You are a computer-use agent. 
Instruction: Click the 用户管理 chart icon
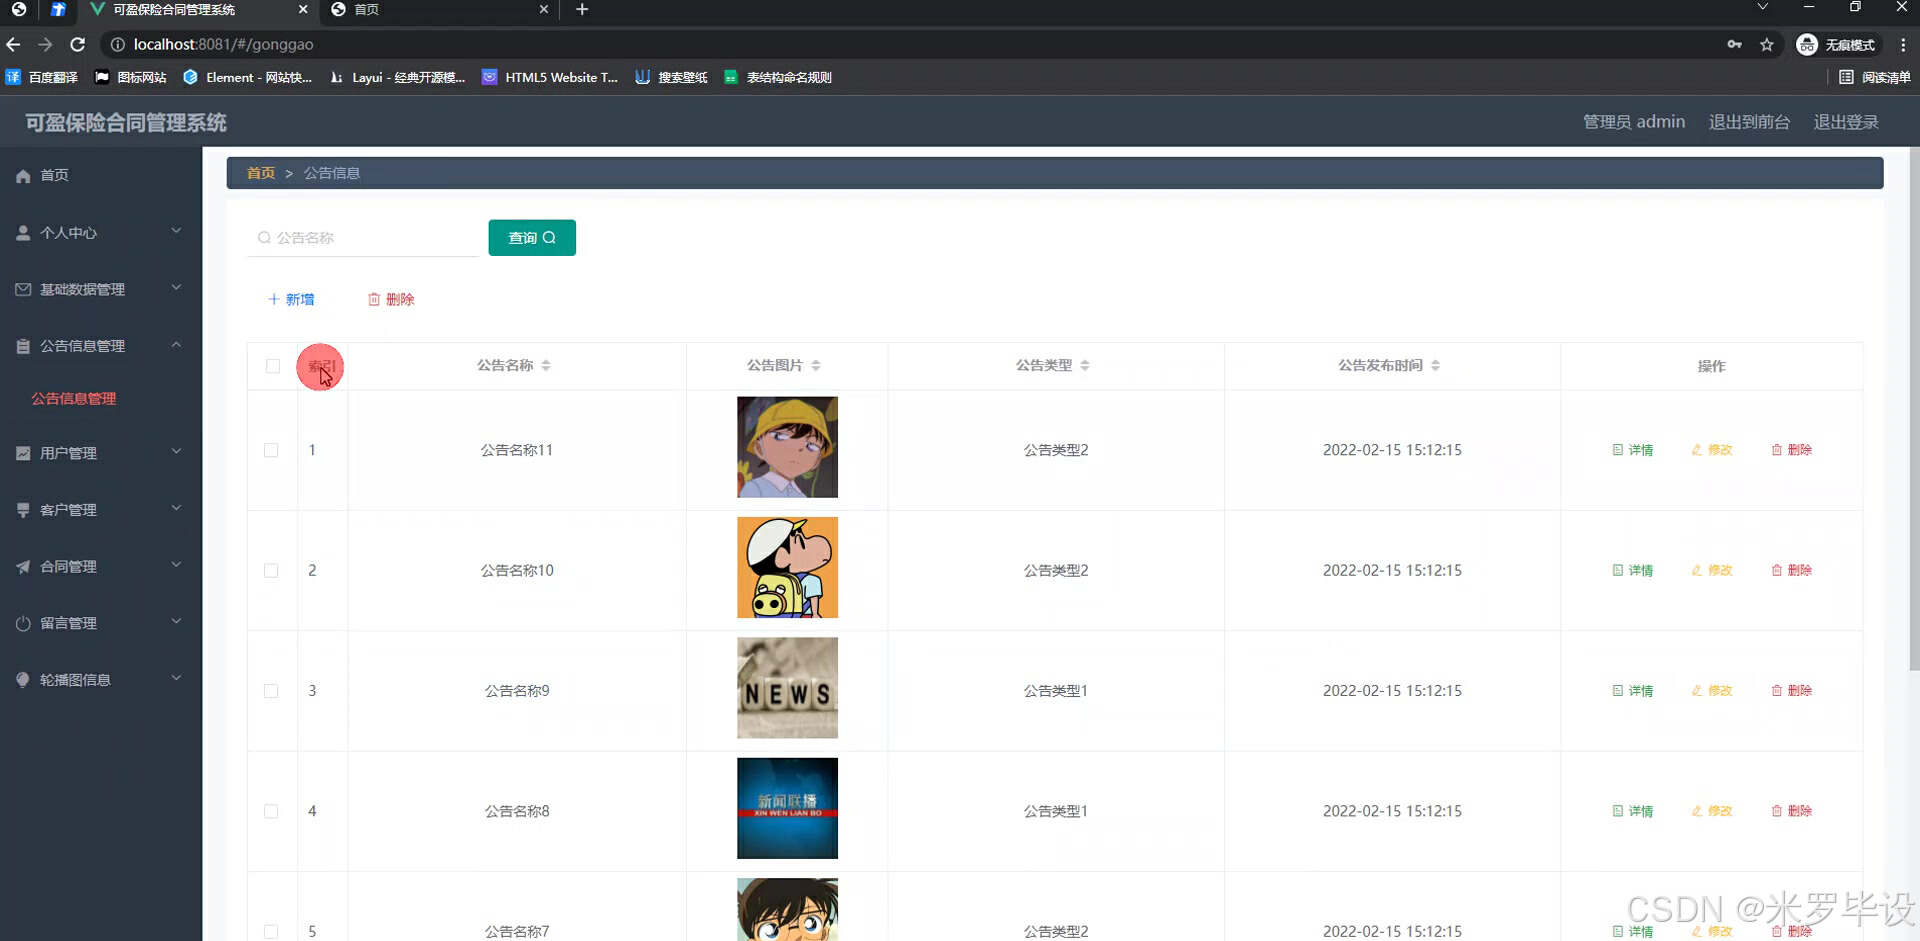coord(23,453)
